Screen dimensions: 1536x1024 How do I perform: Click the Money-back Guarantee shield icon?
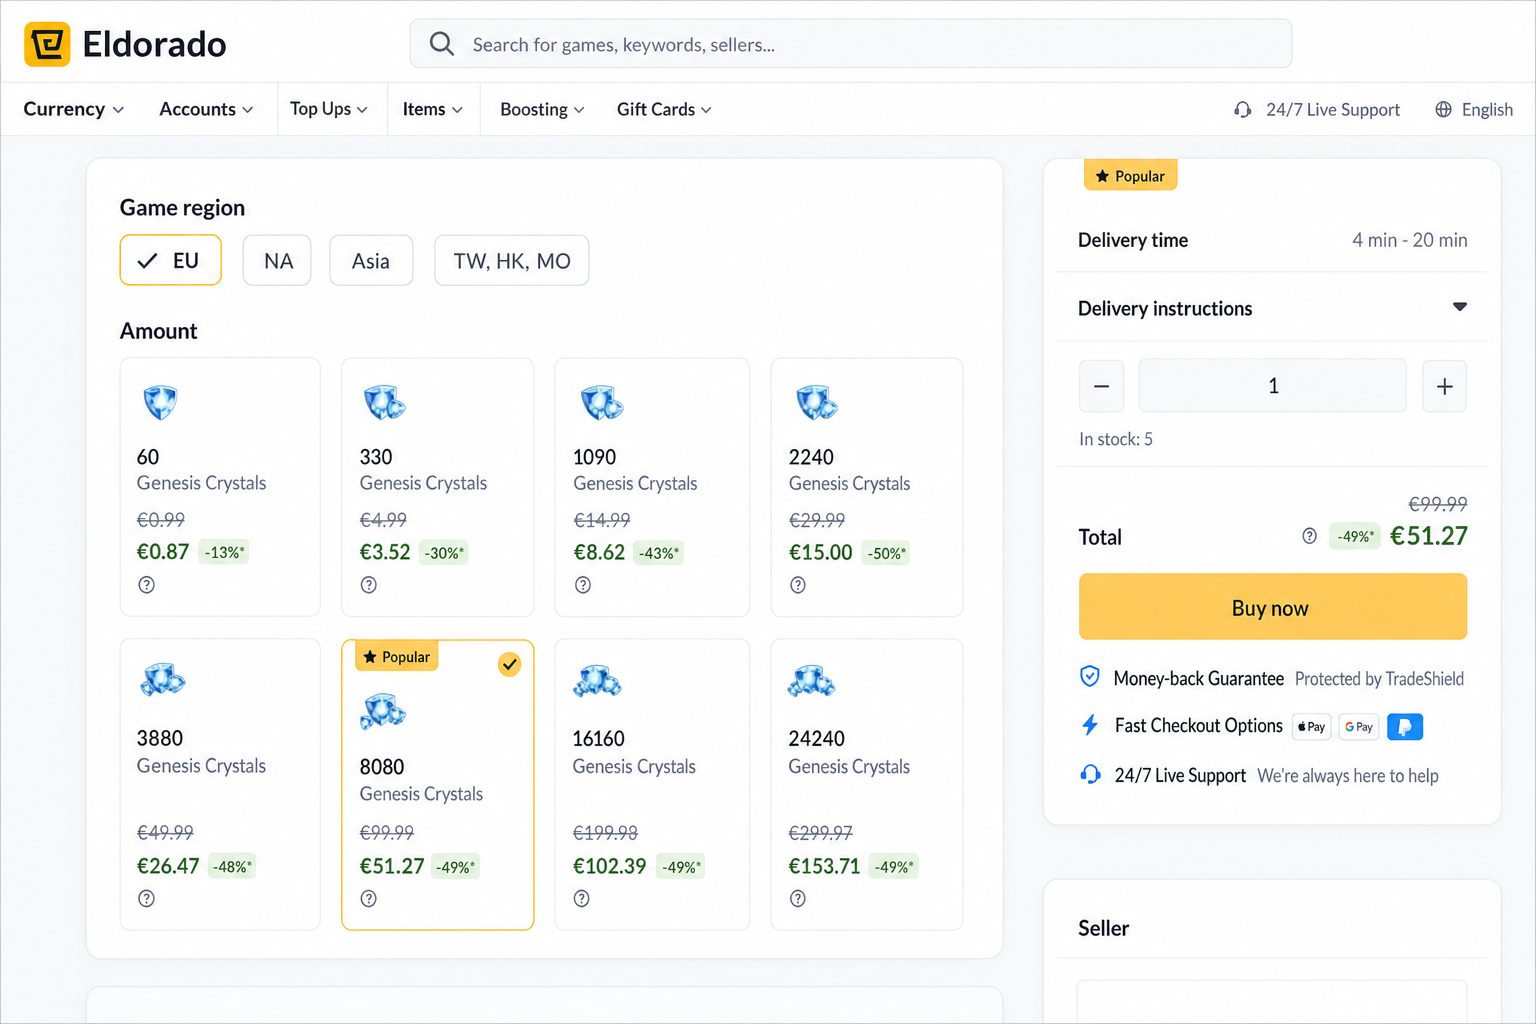point(1090,677)
